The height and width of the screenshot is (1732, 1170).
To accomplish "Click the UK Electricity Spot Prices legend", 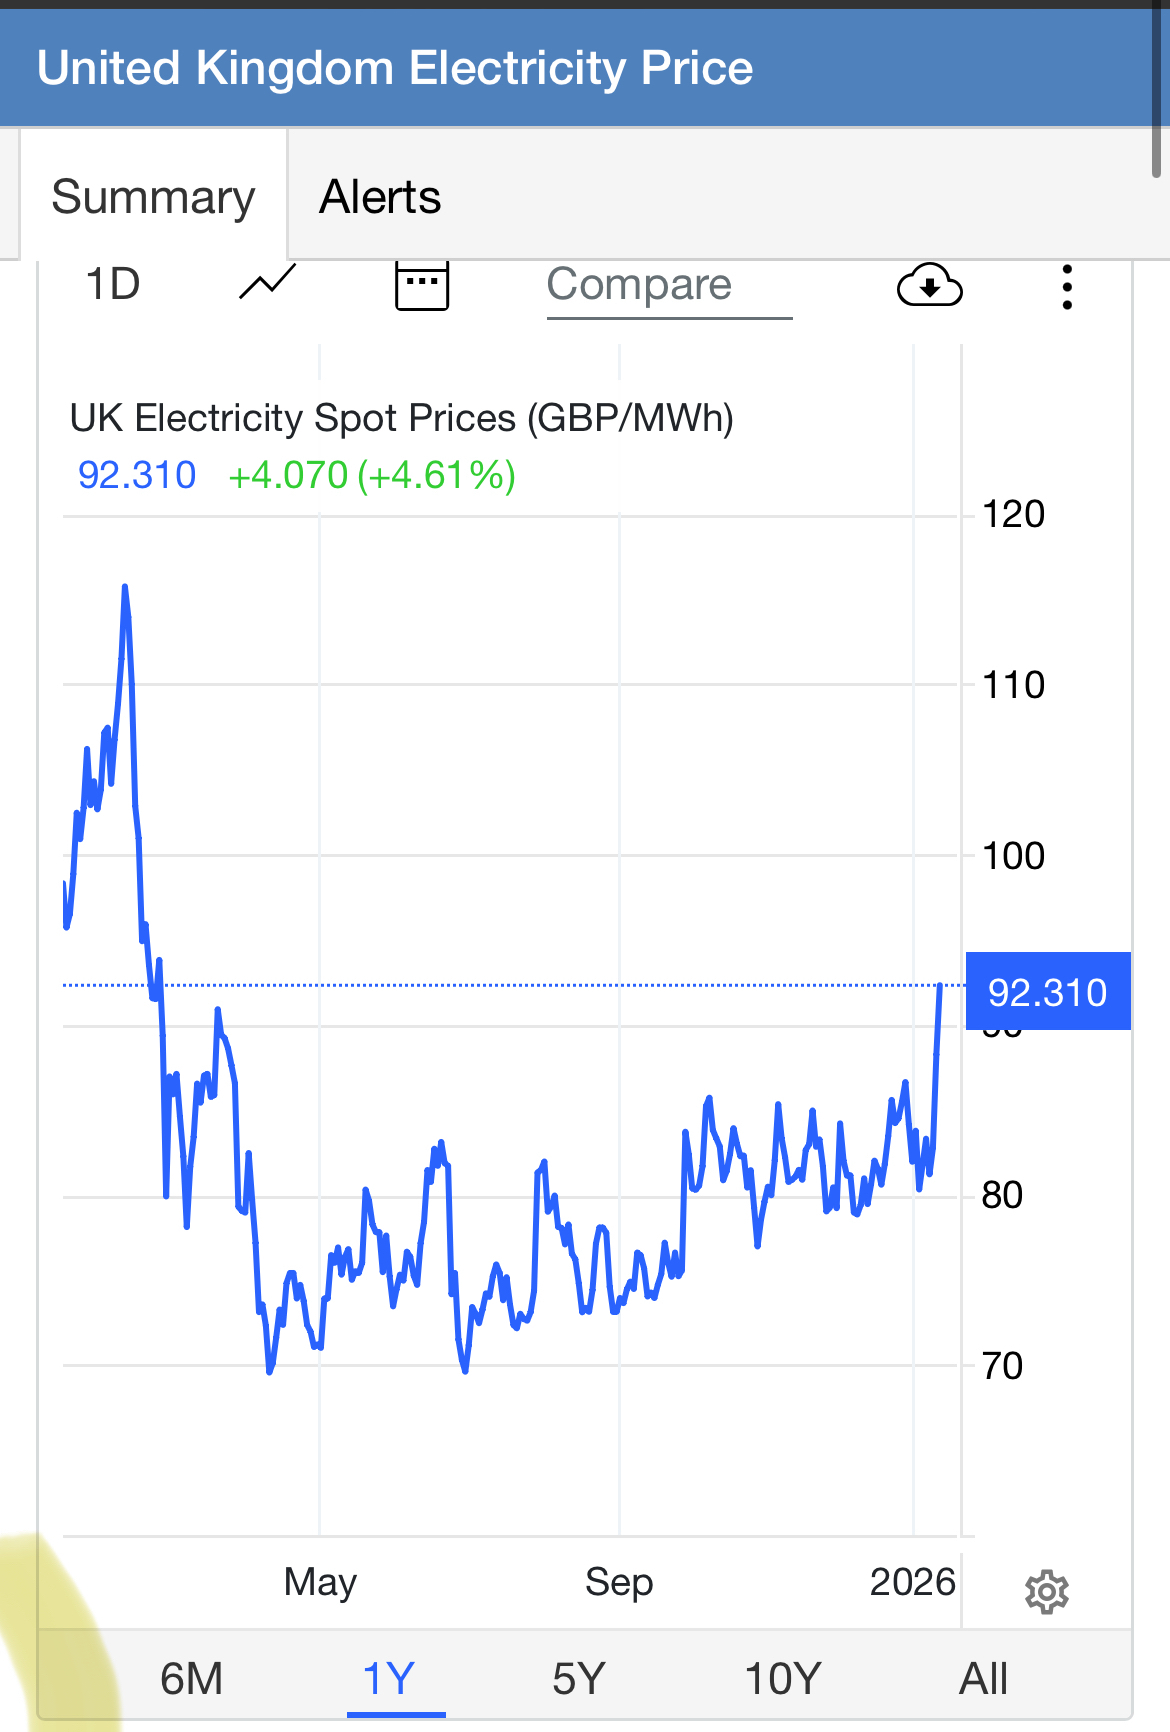I will coord(401,418).
